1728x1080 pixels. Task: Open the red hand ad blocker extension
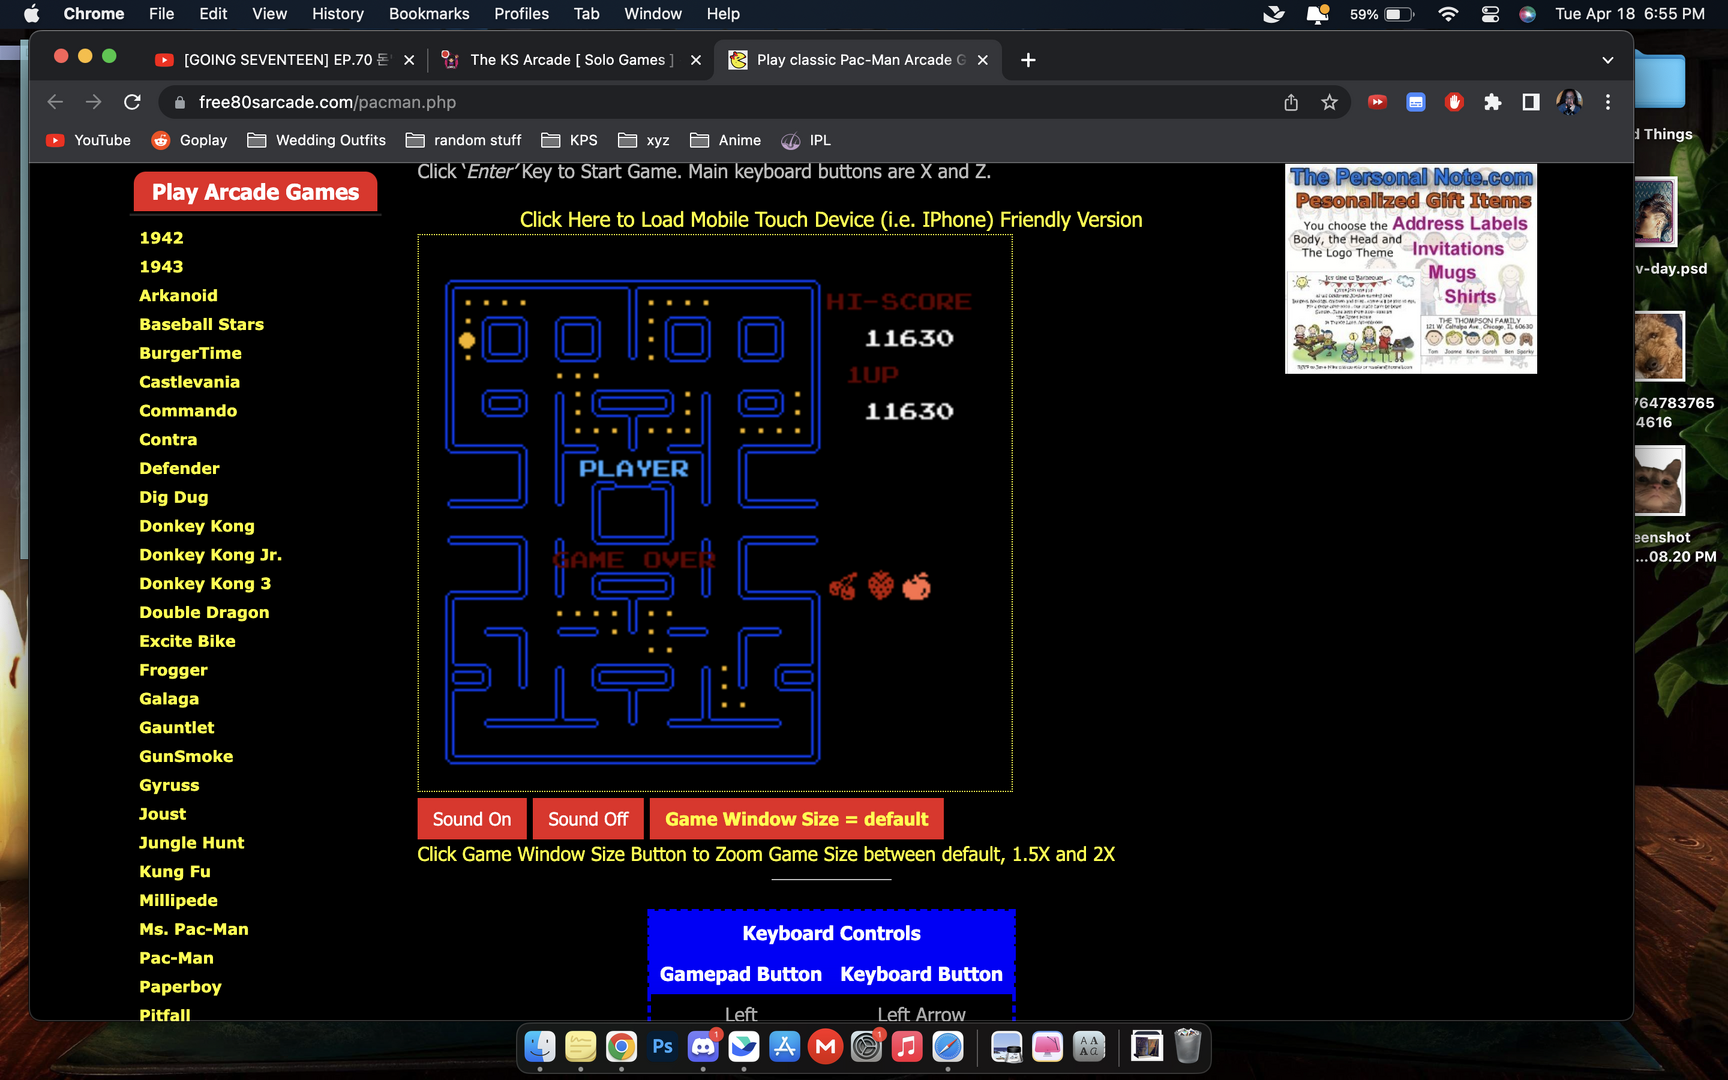click(1454, 102)
